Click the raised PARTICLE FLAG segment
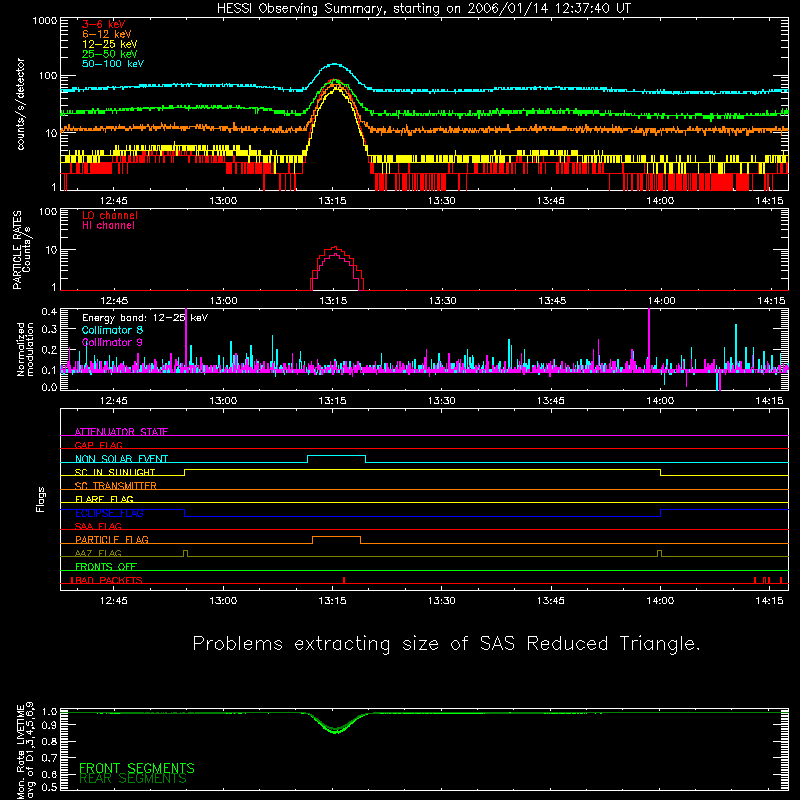The height and width of the screenshot is (800, 800). [x=336, y=537]
